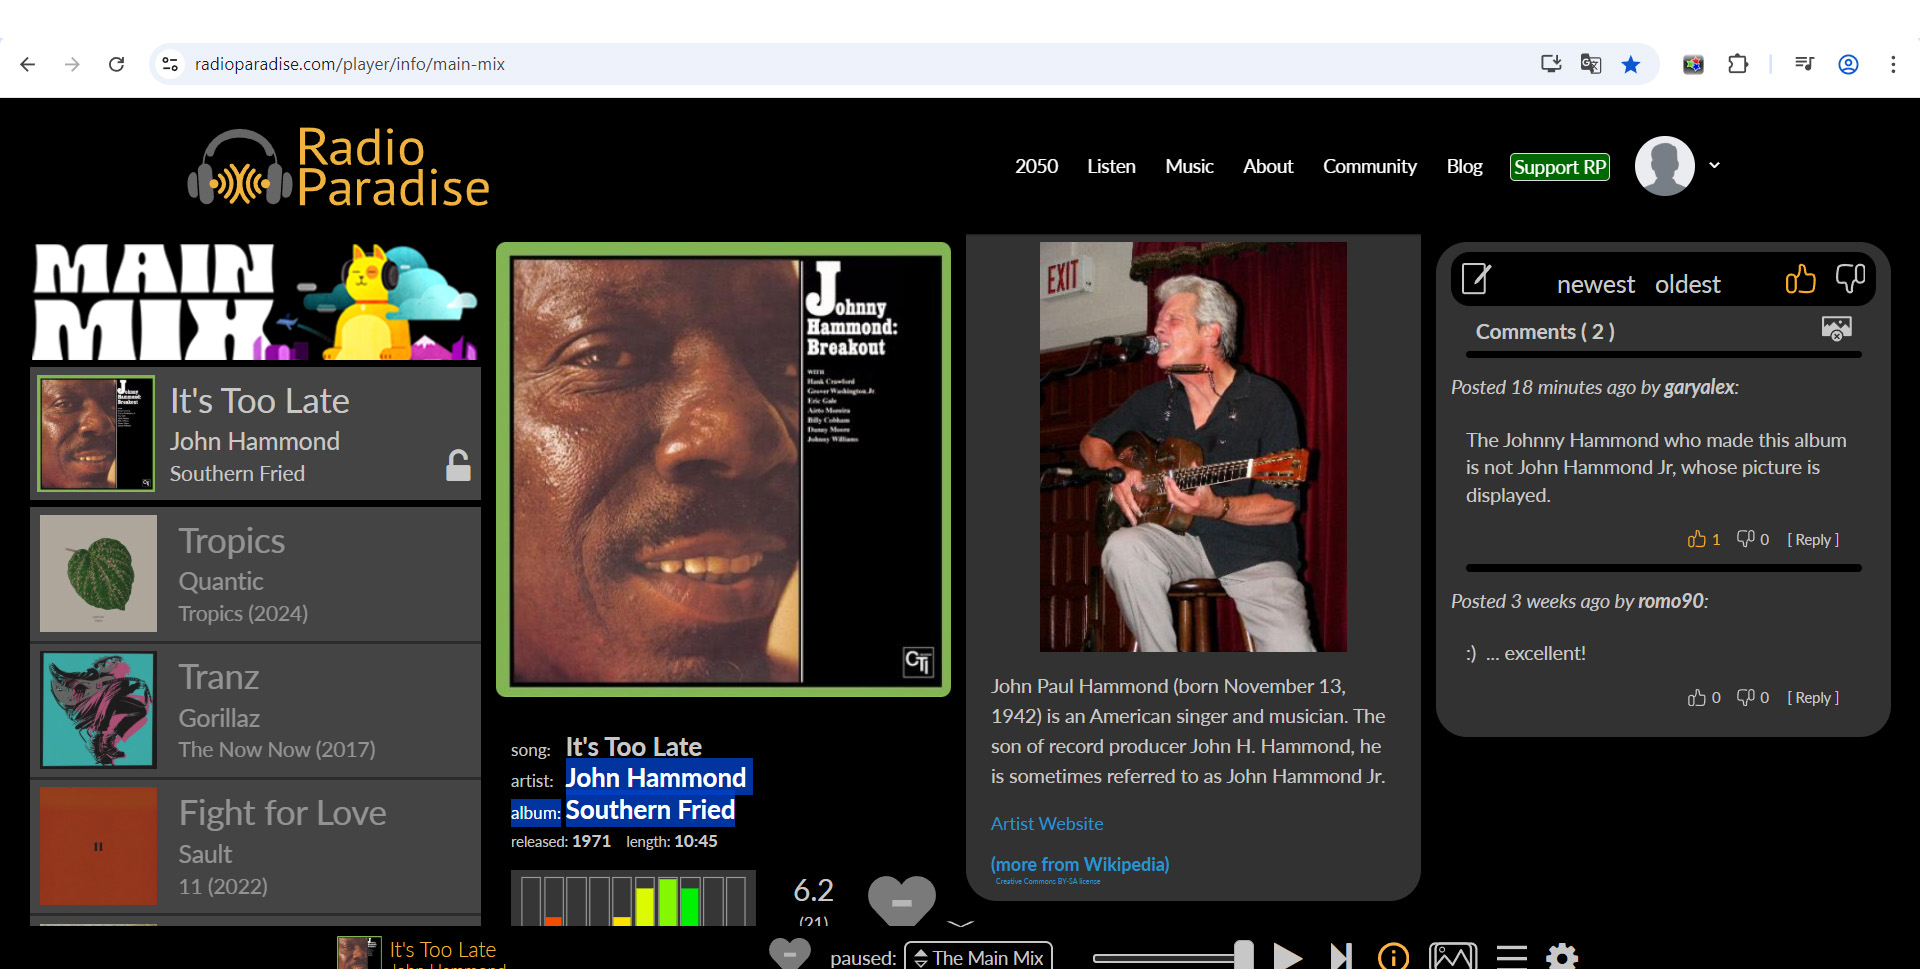1920x969 pixels.
Task: Click the garyalex username
Action: (1699, 387)
